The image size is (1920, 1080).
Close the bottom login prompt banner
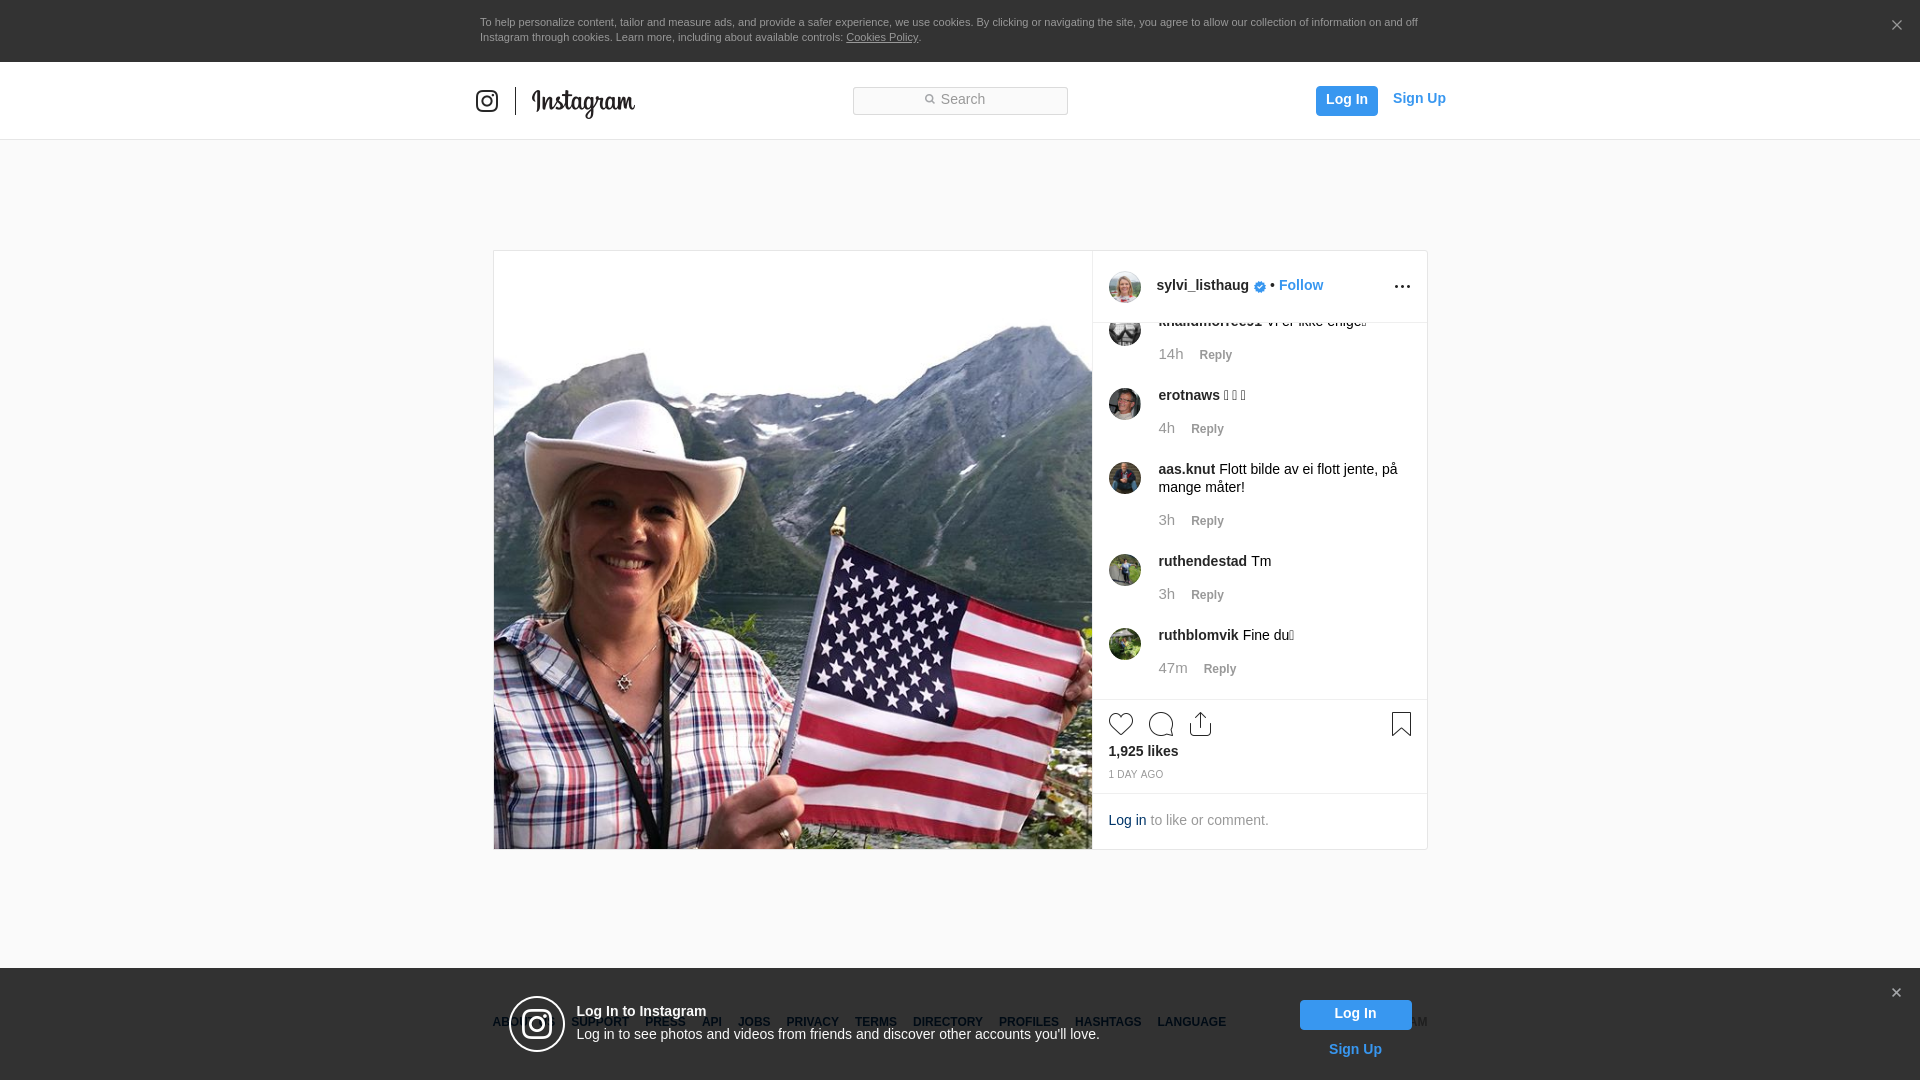click(x=1896, y=993)
